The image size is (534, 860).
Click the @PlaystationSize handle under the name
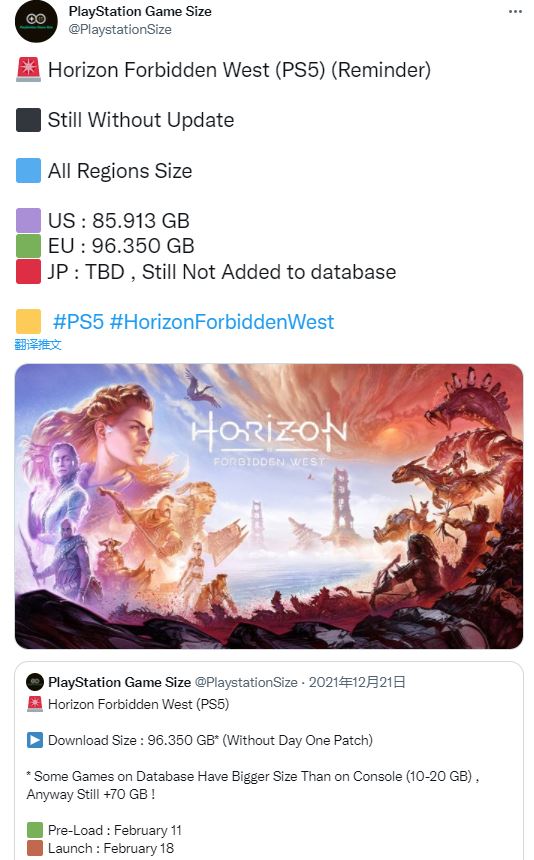click(x=120, y=30)
